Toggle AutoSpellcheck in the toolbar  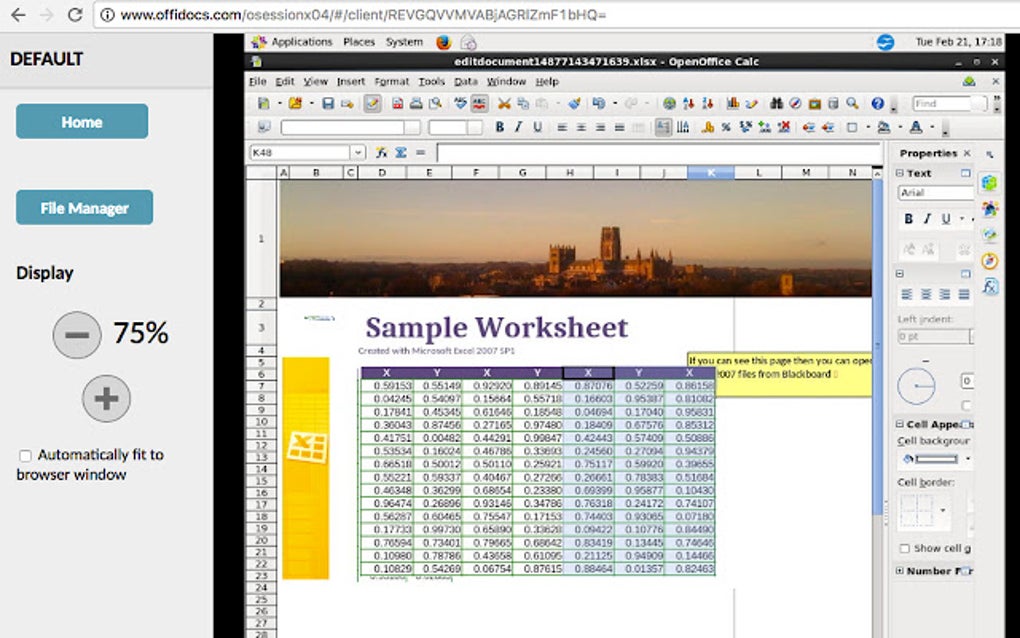[x=479, y=103]
